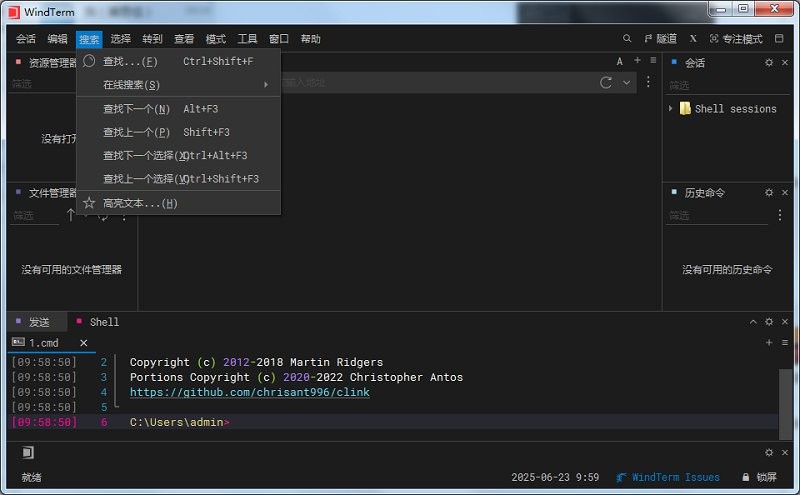Choose 高亮文本 from the search menu

140,203
